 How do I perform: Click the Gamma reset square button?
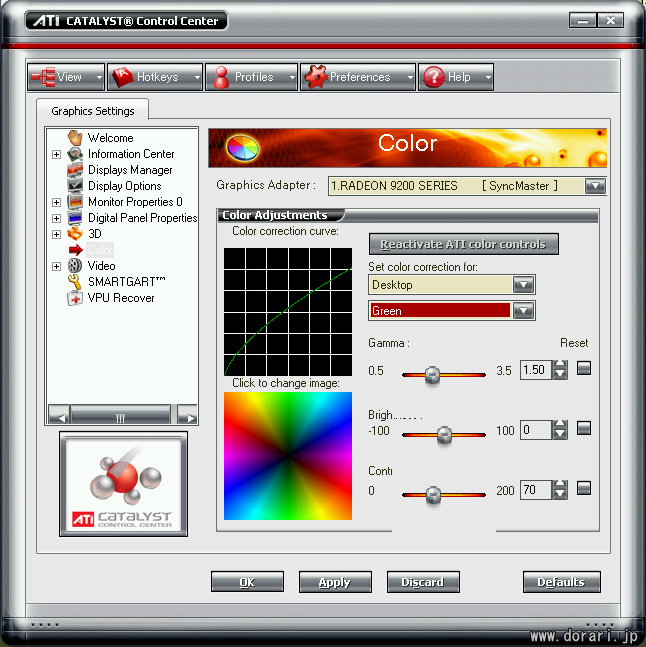click(x=584, y=368)
